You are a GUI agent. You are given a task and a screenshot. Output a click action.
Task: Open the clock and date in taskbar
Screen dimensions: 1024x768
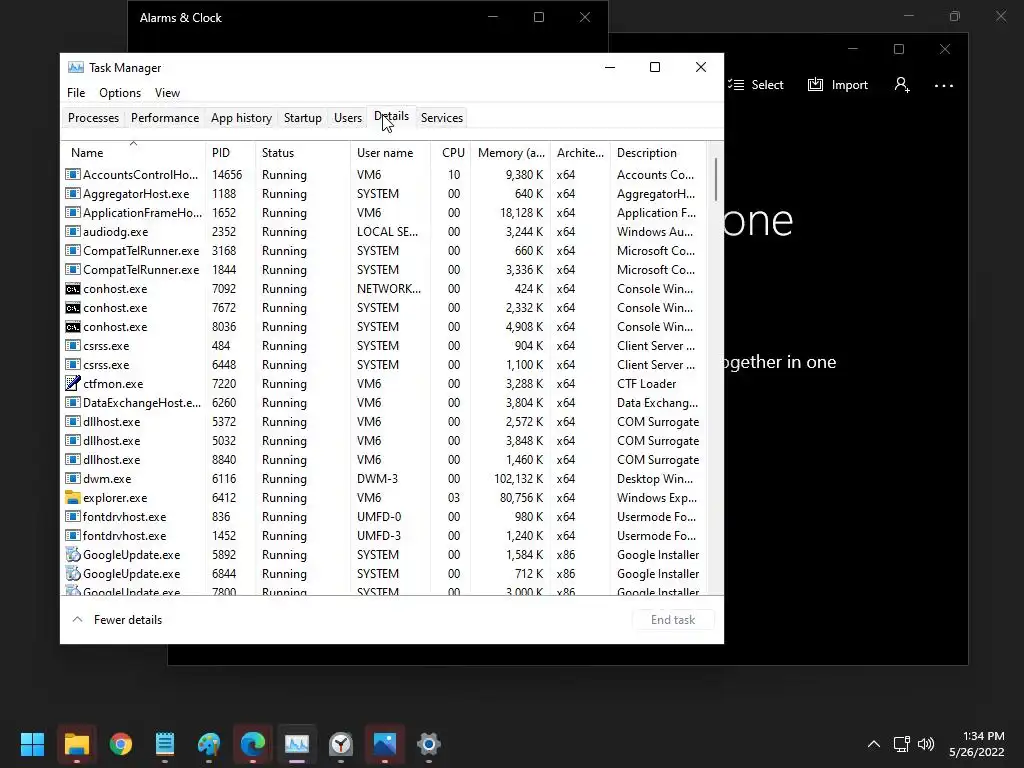(x=976, y=744)
